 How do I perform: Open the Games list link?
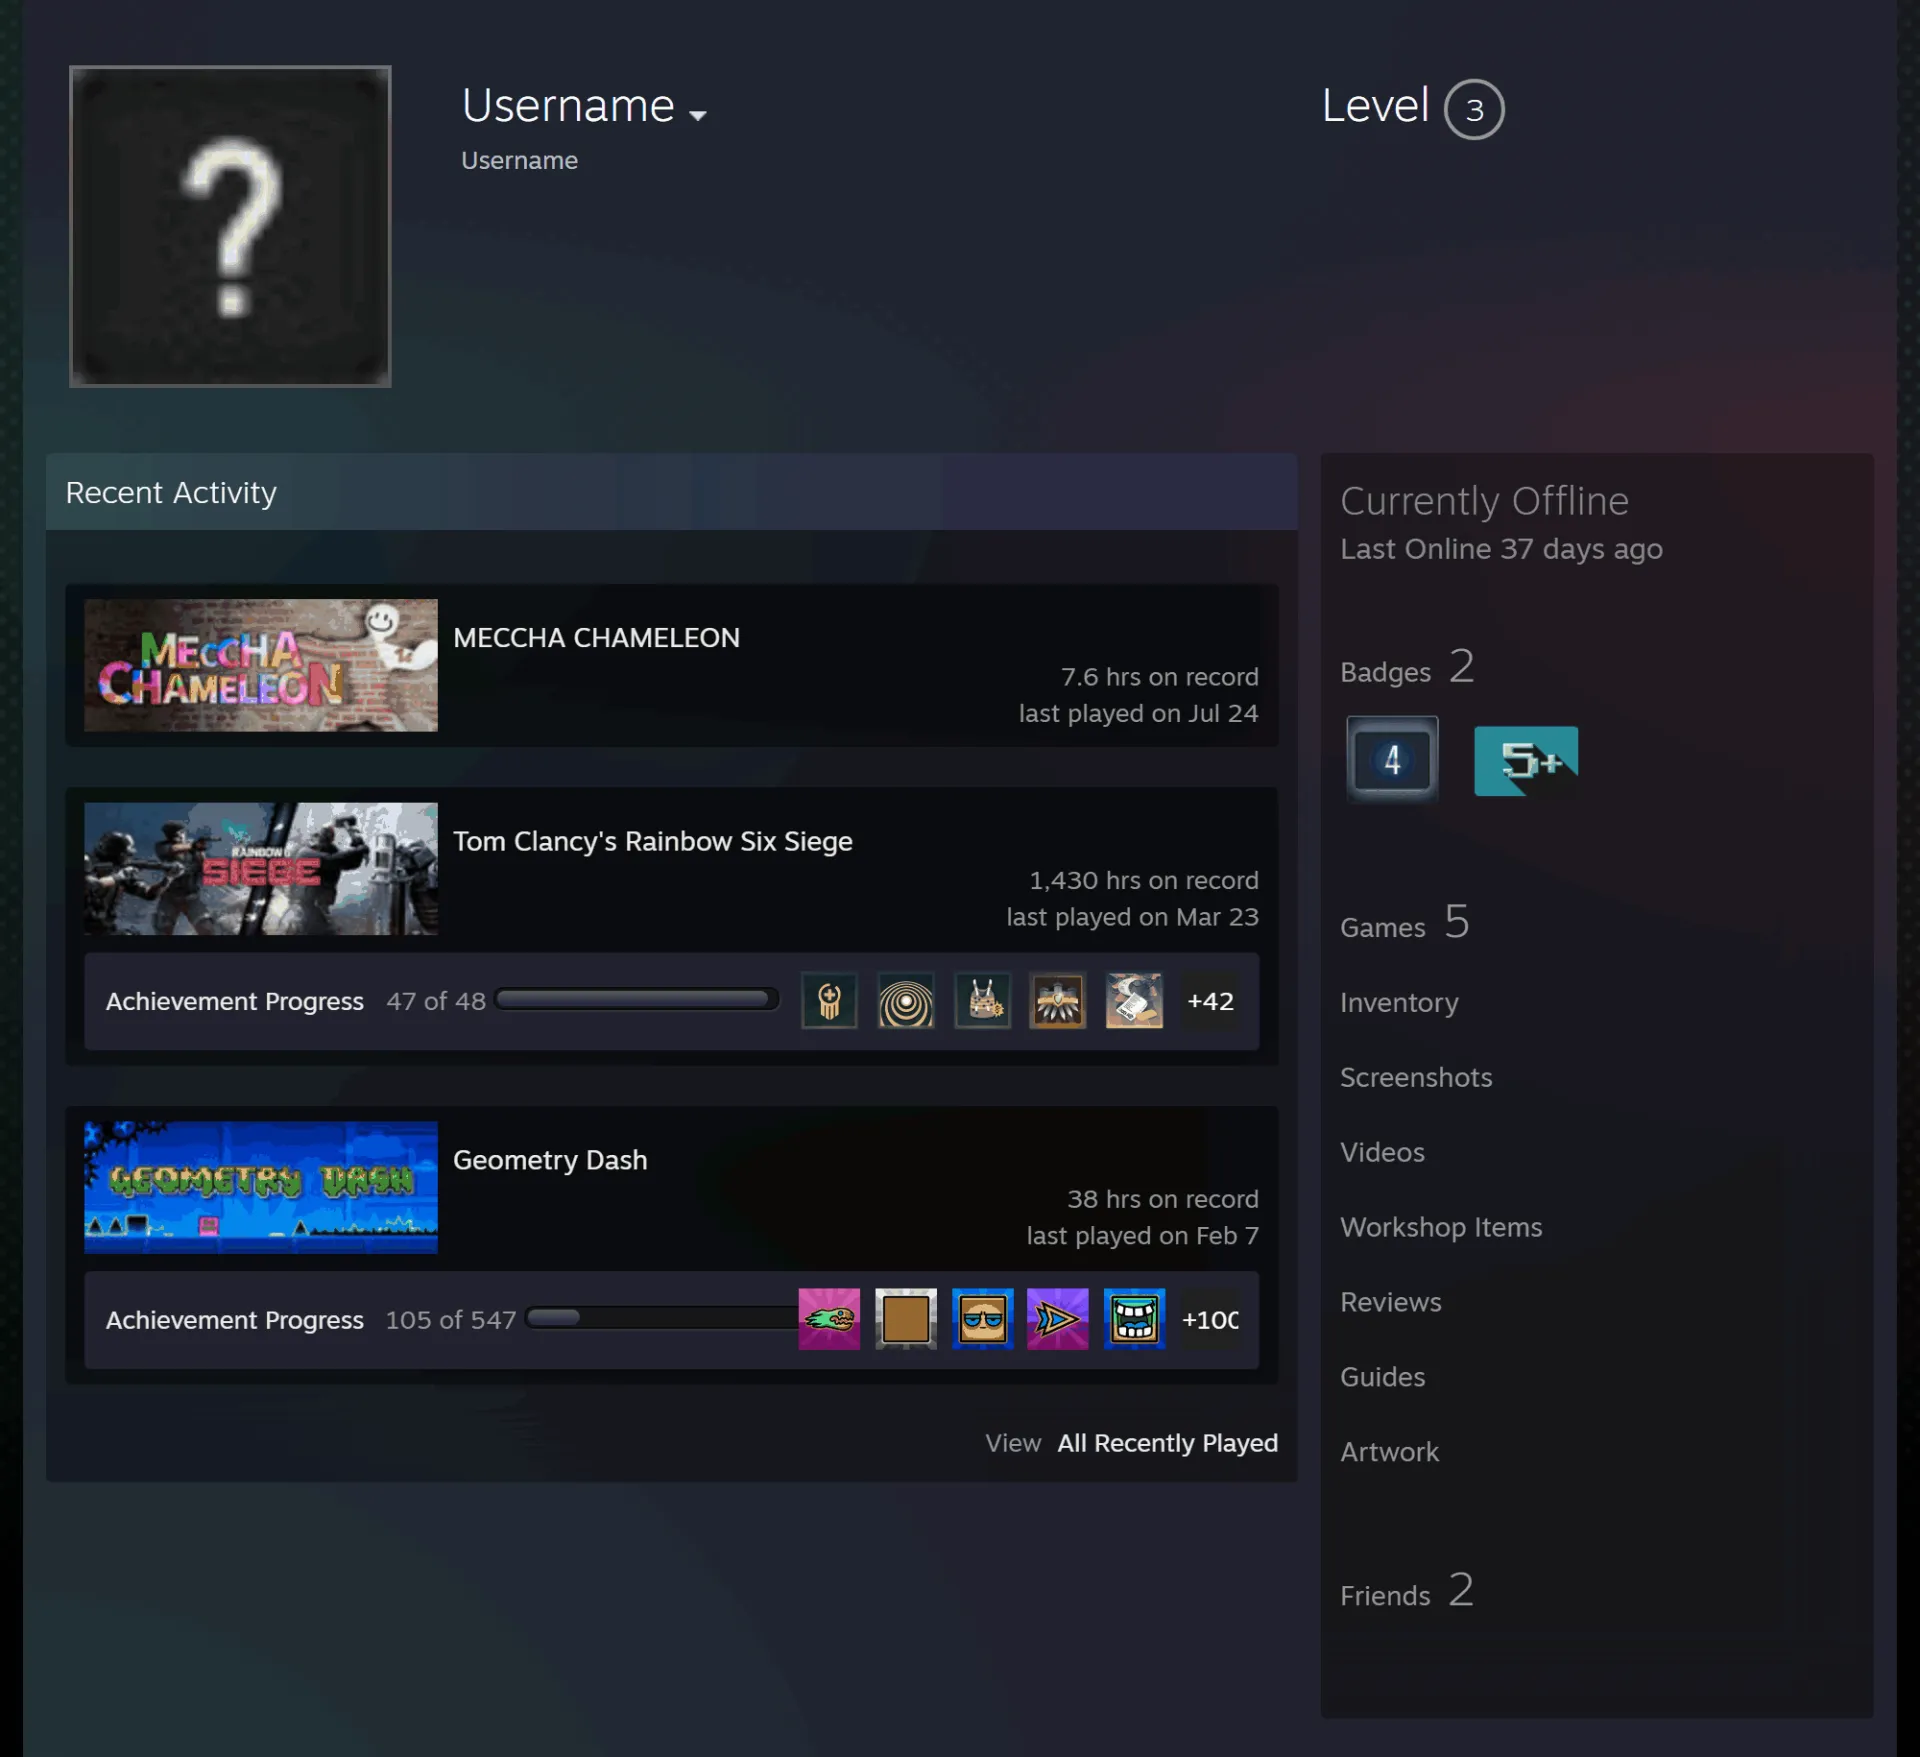tap(1405, 923)
